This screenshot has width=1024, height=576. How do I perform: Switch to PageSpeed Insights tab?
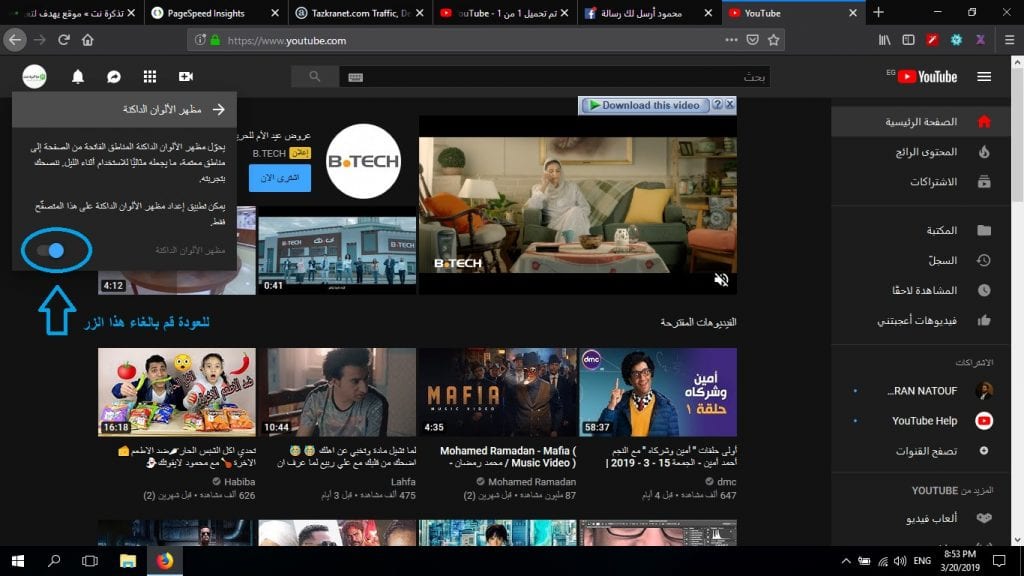pos(216,13)
